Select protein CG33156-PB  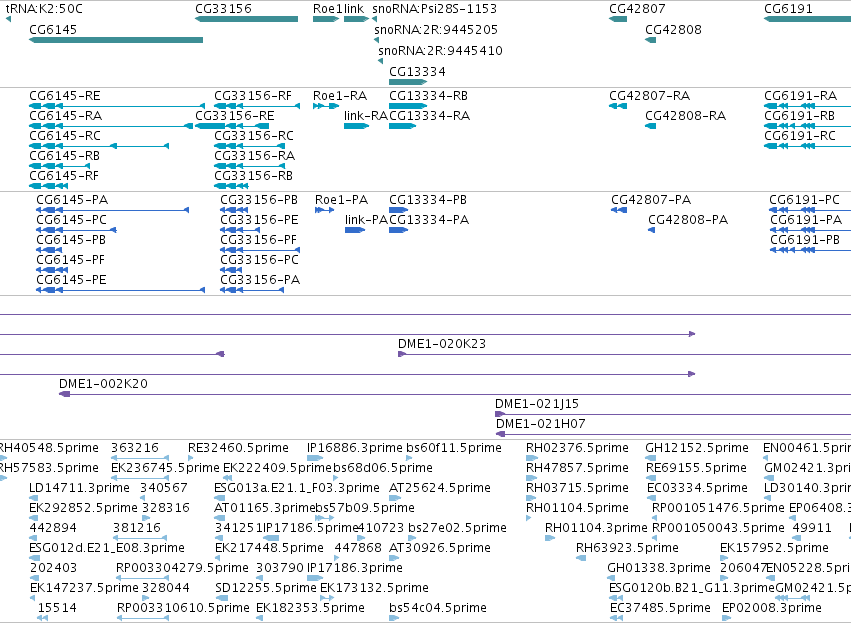(x=234, y=210)
